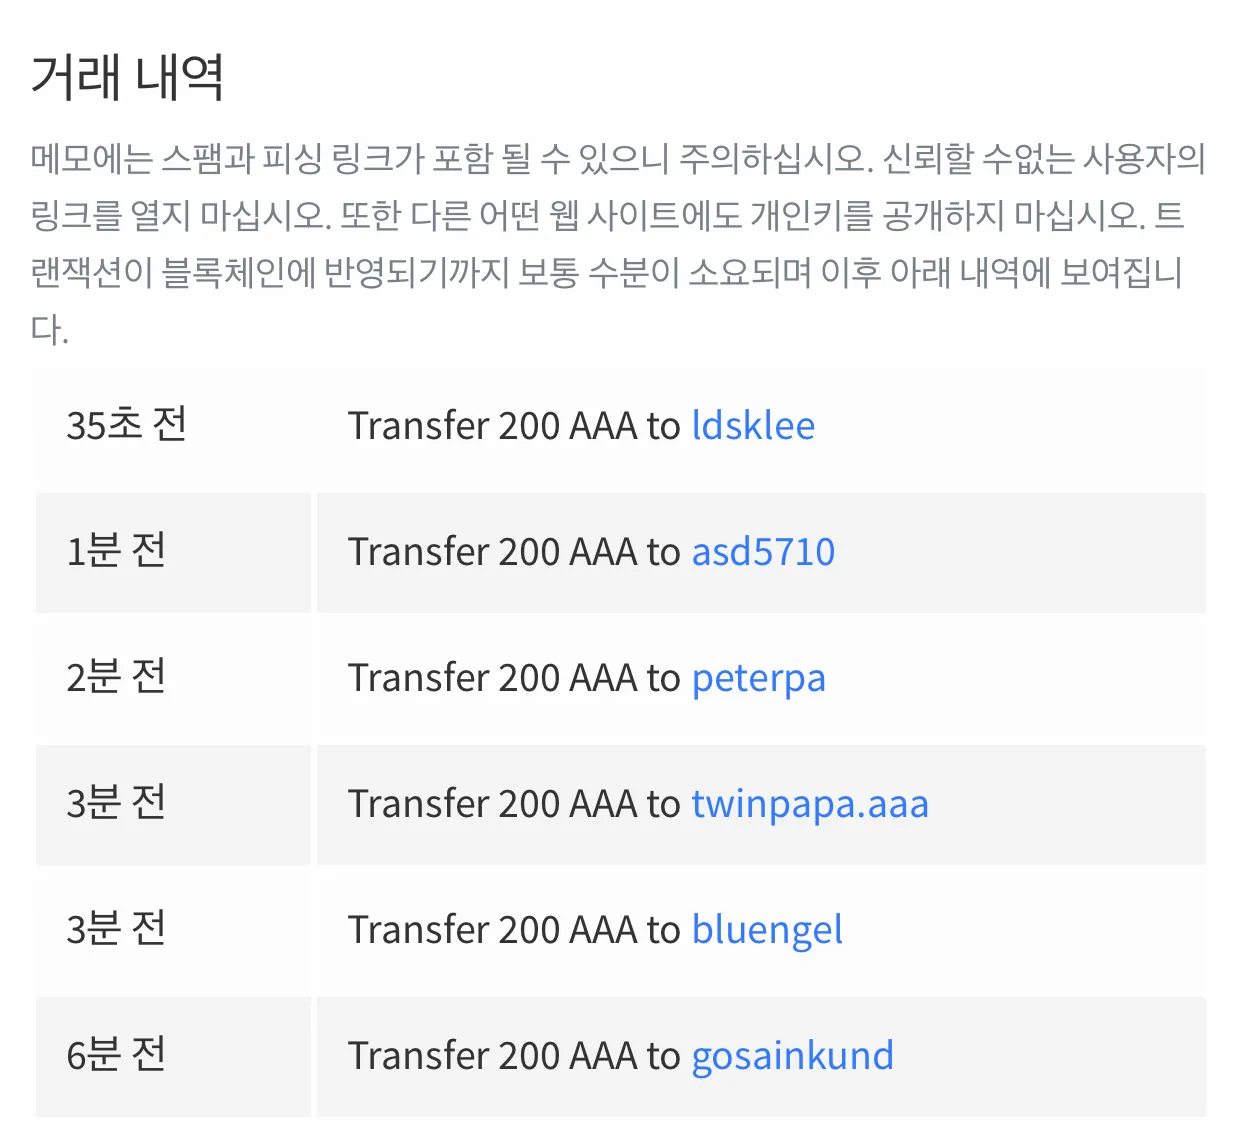Click the 2분 전 timestamp cell
The height and width of the screenshot is (1122, 1242).
click(x=173, y=679)
